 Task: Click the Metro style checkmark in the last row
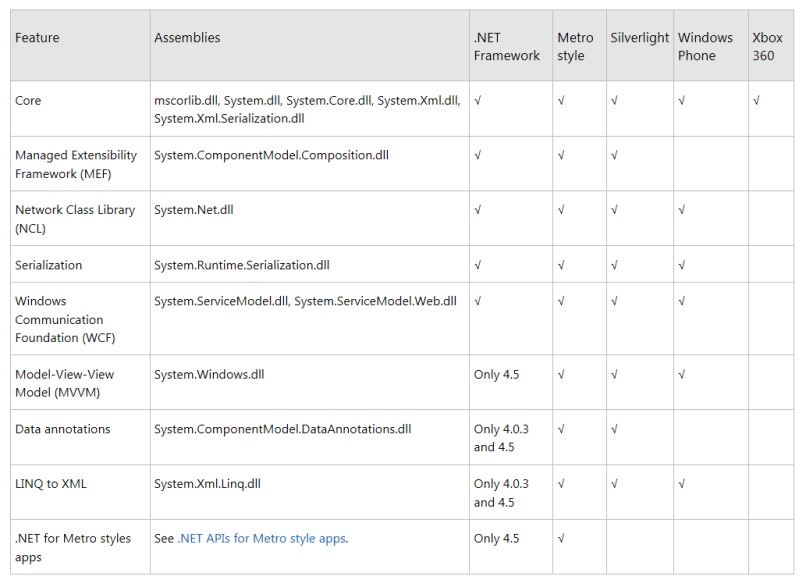[x=561, y=538]
